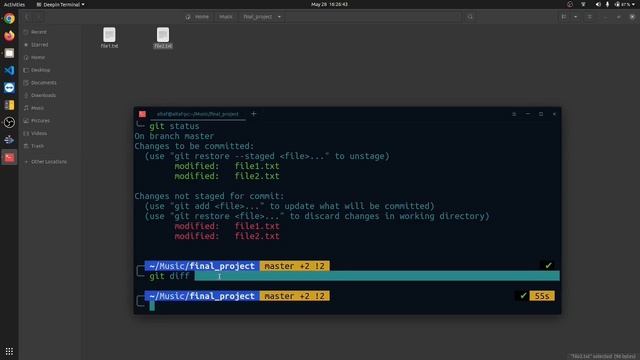
Task: Add a new terminal tab
Action: click(x=253, y=114)
